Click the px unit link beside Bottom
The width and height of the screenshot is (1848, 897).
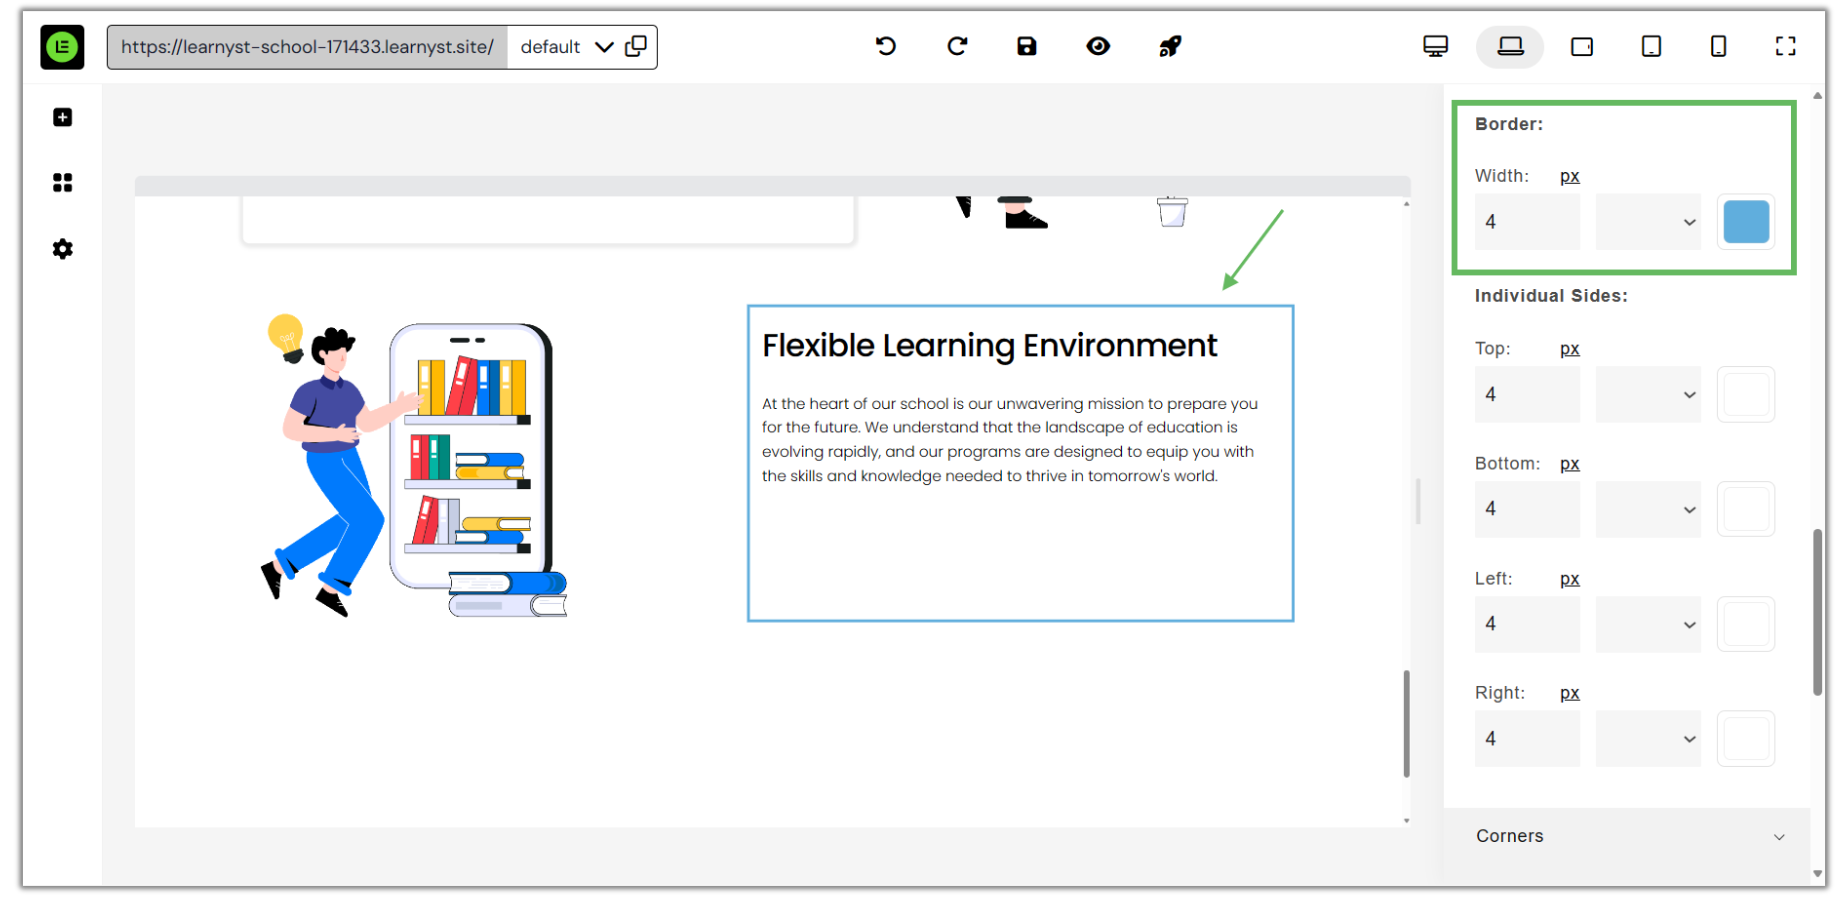(x=1569, y=464)
